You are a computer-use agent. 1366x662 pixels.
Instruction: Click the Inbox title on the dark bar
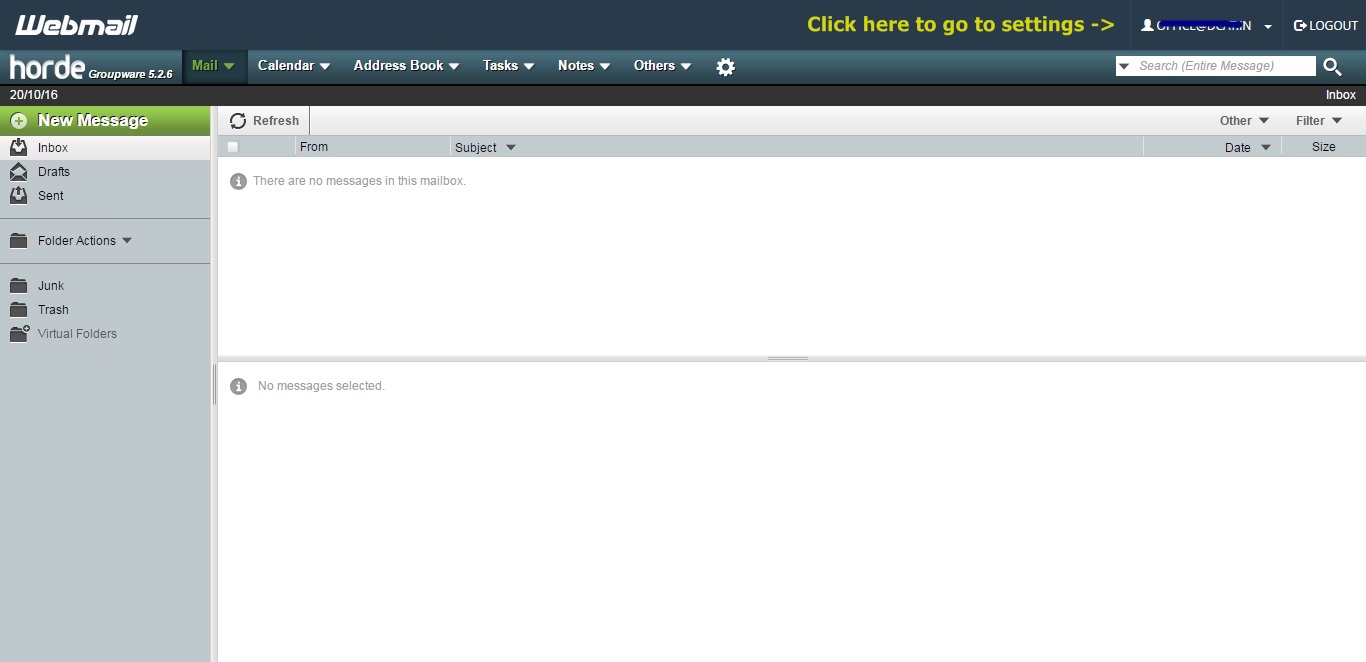tap(1341, 95)
